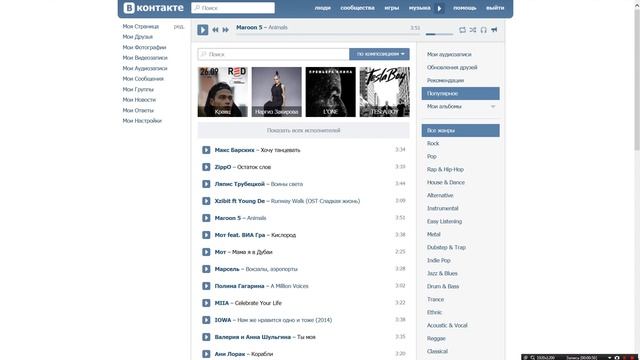Play the Xzibit ft Young De track

206,201
